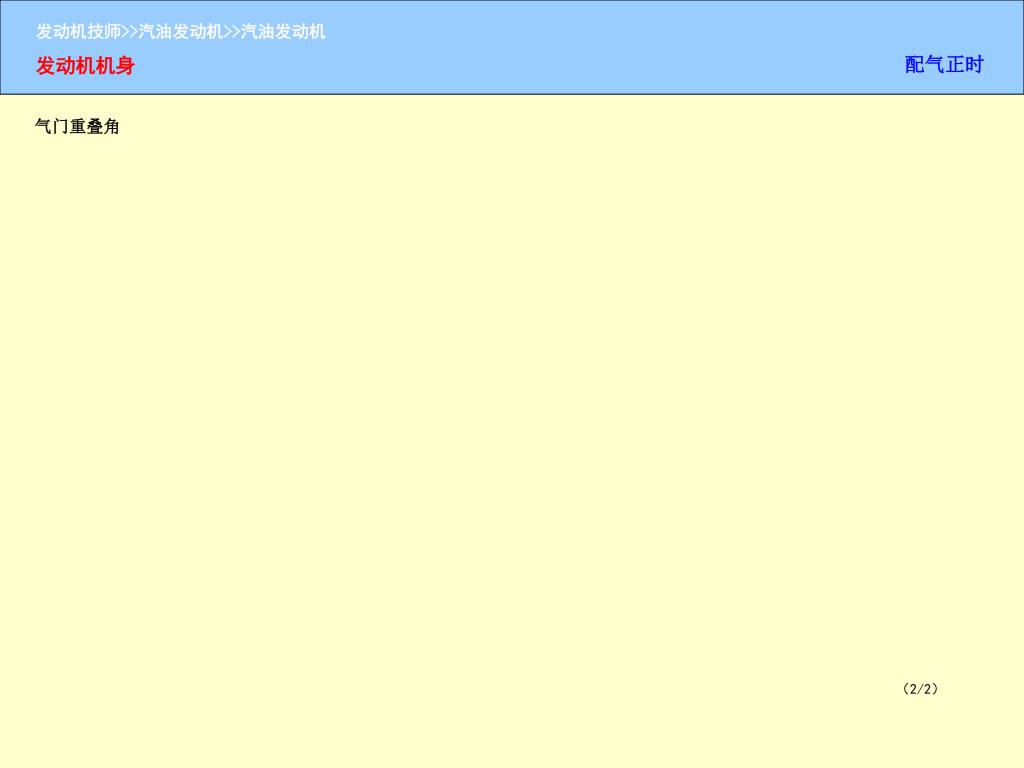This screenshot has width=1024, height=768.
Task: Select the red heading 发动机机身
Action: pos(86,65)
